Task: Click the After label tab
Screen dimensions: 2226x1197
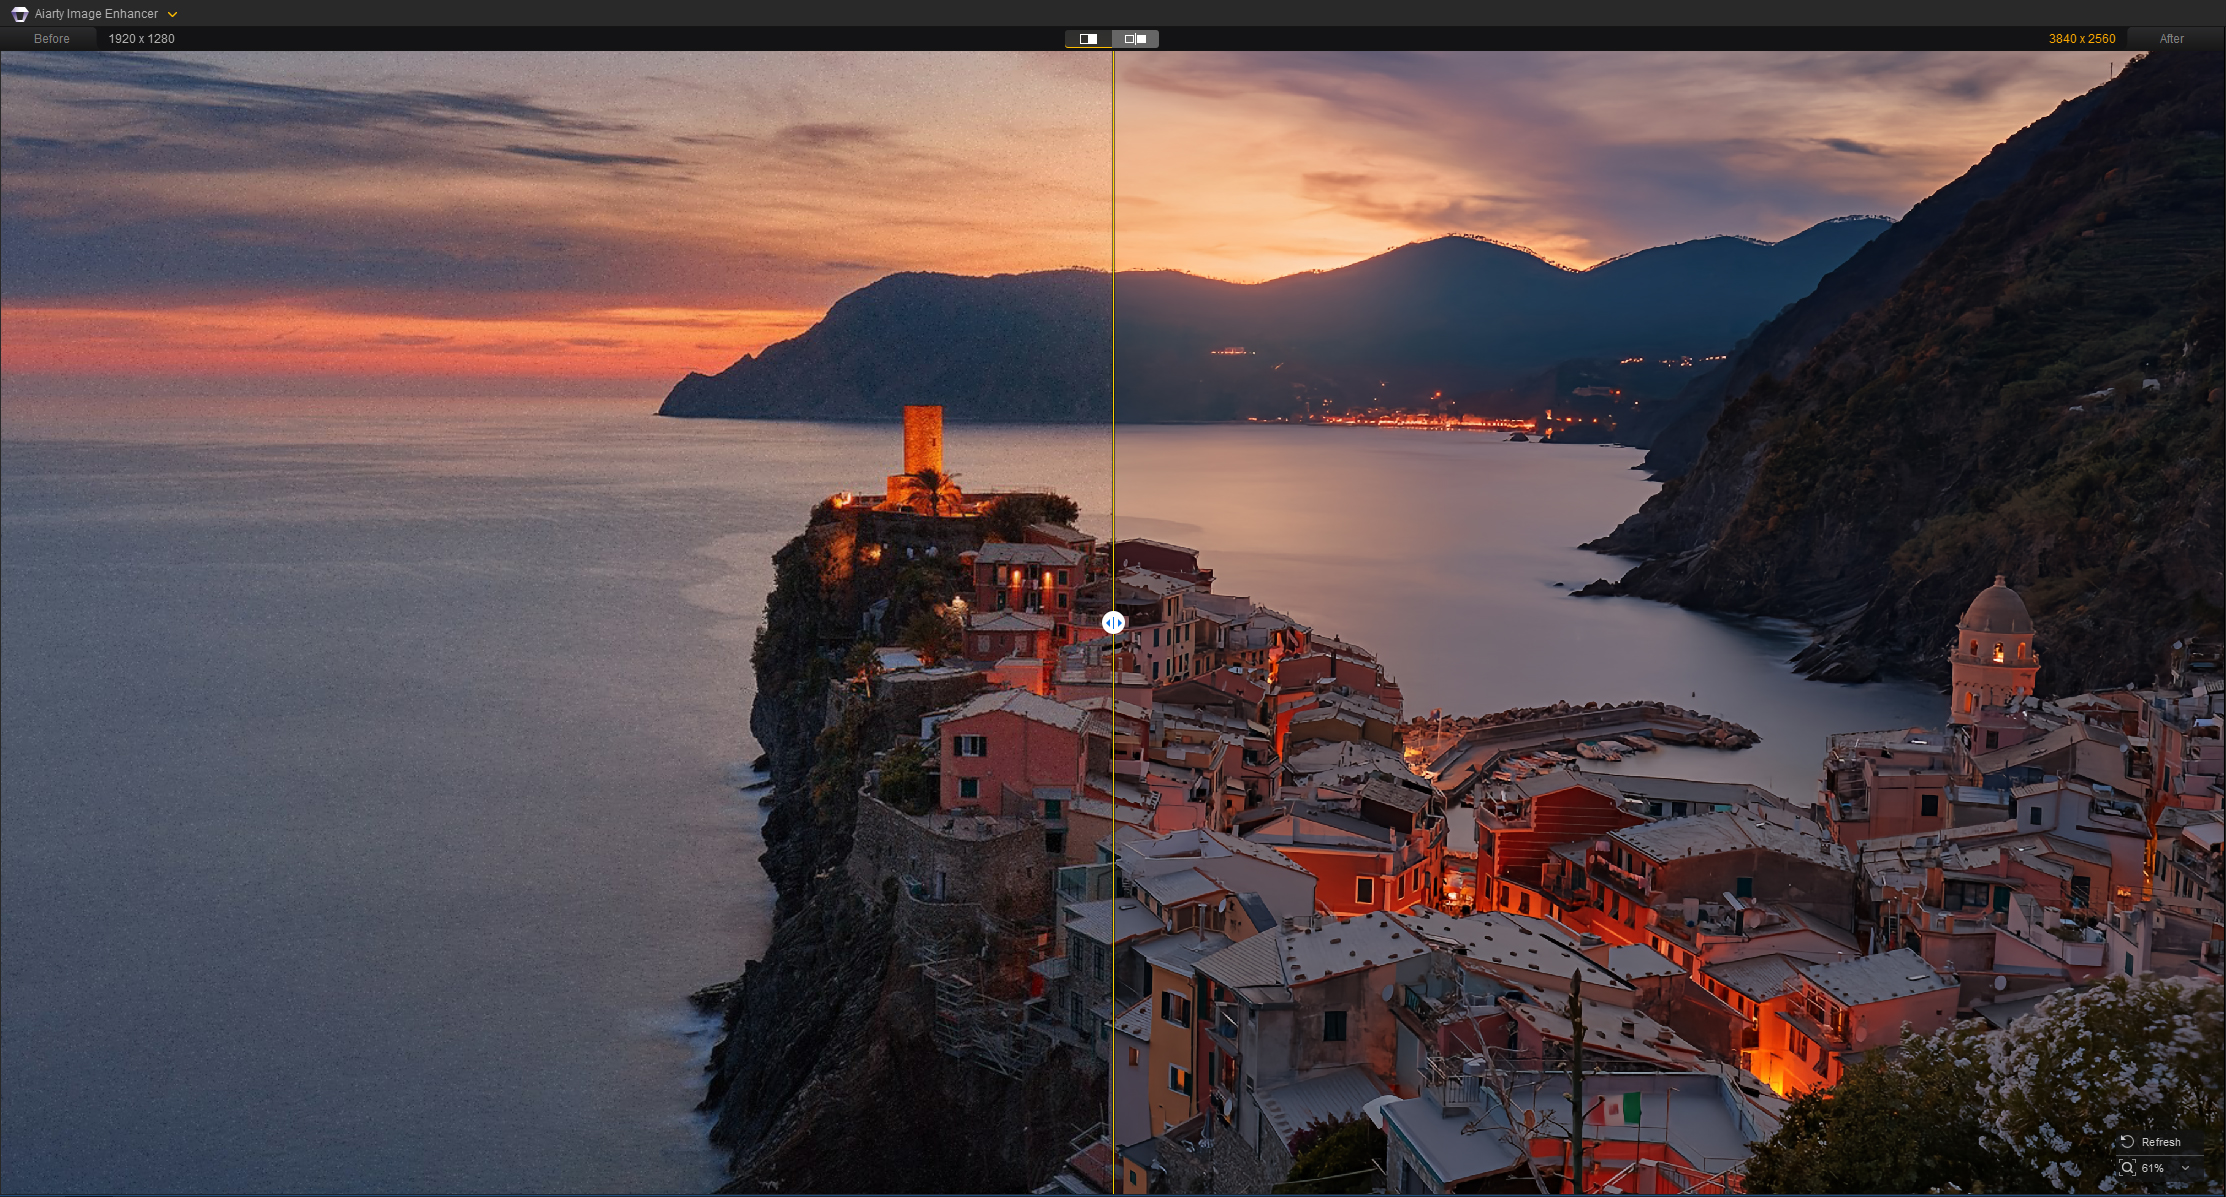Action: click(x=2171, y=39)
